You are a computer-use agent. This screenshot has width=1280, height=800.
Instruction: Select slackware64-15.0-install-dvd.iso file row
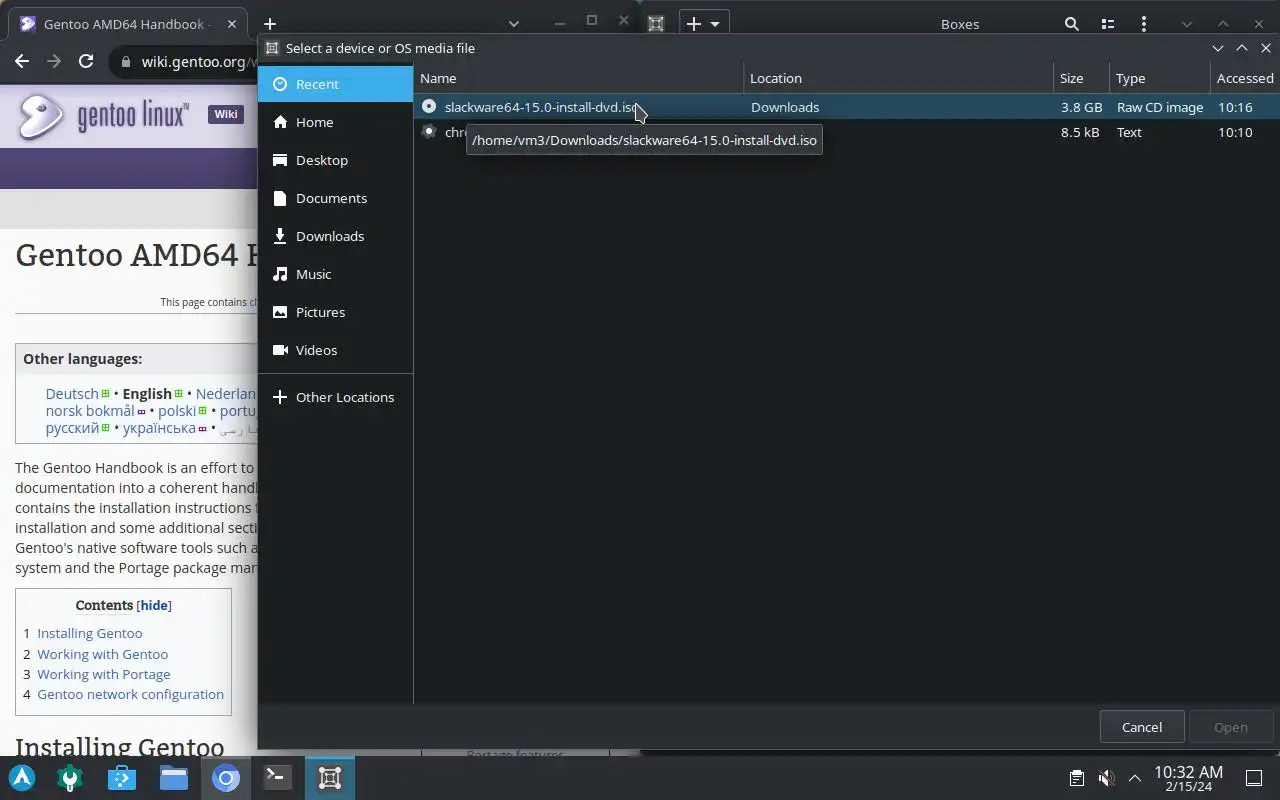846,107
